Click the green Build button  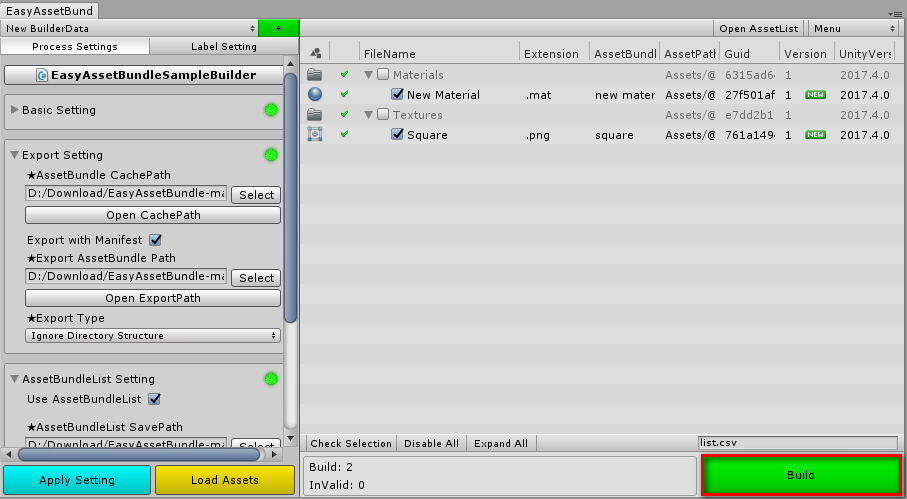coord(801,475)
